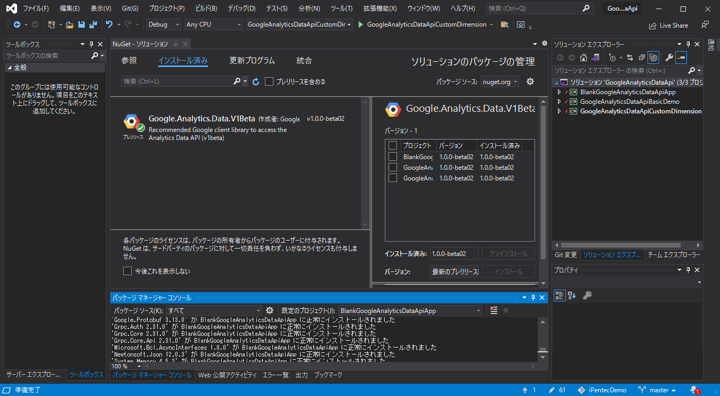Click Pending Changes Filter clock icon
This screenshot has width=720, height=396.
(x=612, y=57)
